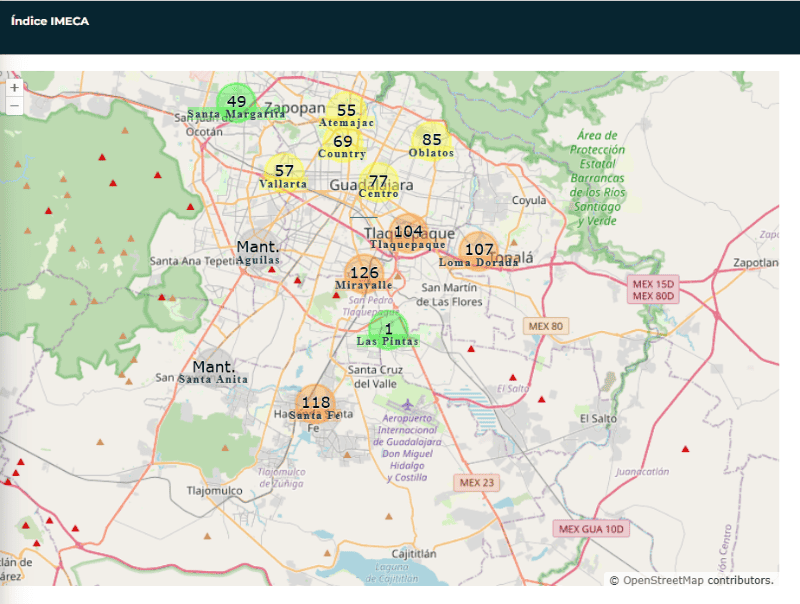Click the MEX 15D highway label

[x=654, y=282]
